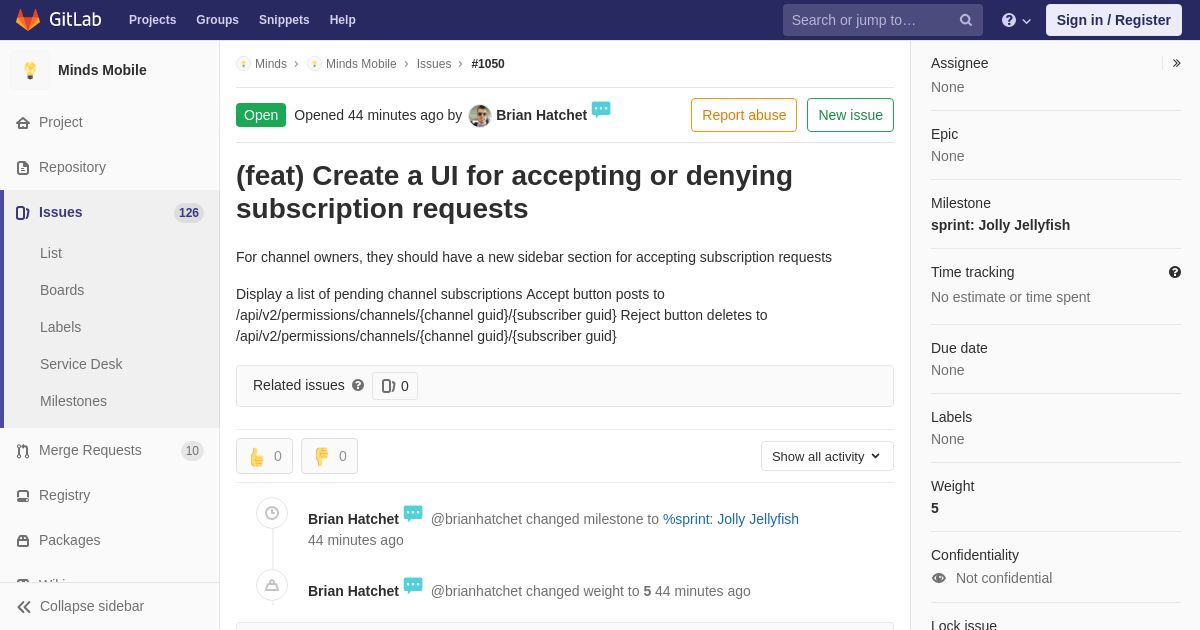Screen dimensions: 1200x630
Task: Click Brian Hatchet author name in header
Action: (541, 115)
